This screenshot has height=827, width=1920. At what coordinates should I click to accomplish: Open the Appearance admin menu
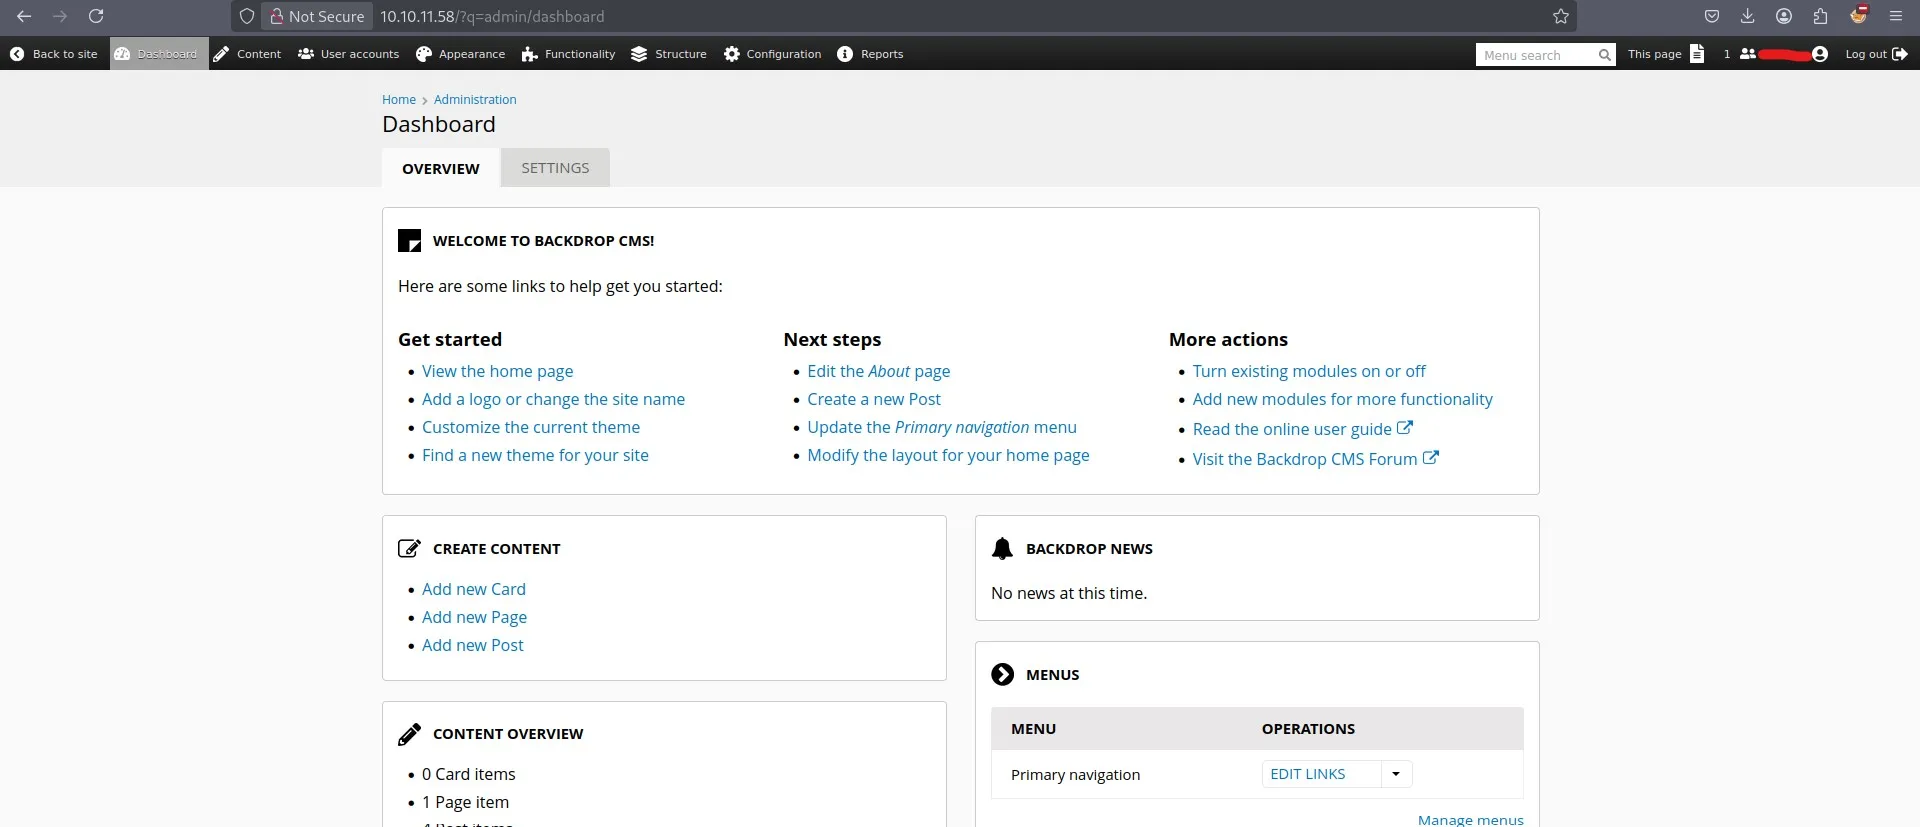(460, 54)
